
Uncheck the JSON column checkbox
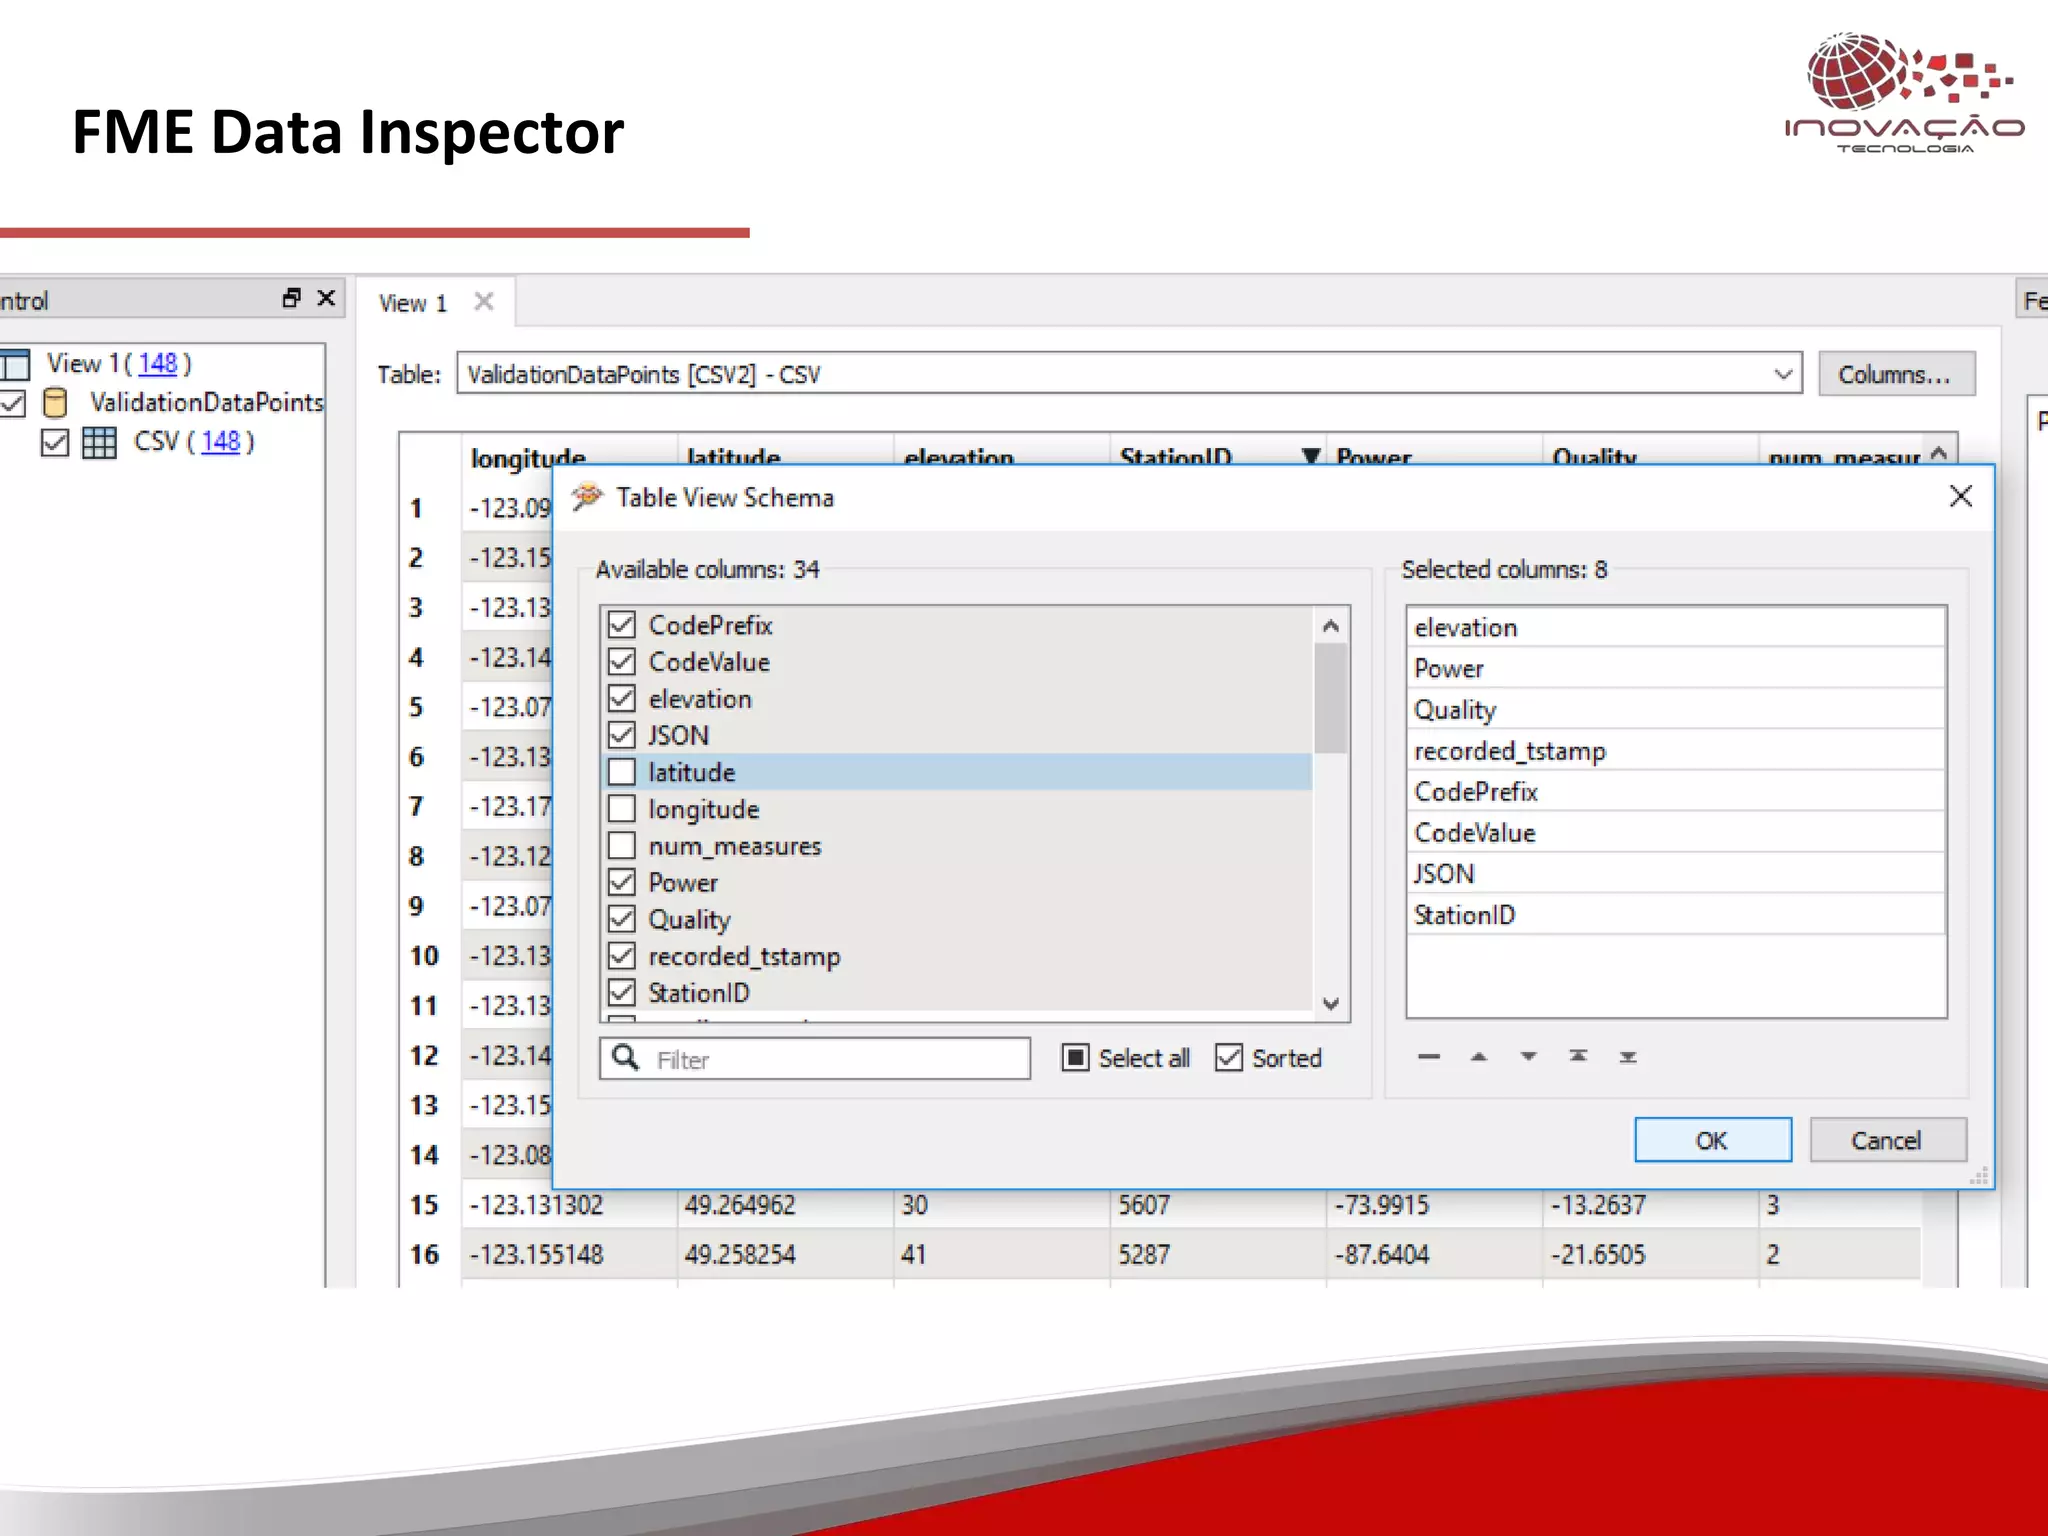pyautogui.click(x=622, y=735)
